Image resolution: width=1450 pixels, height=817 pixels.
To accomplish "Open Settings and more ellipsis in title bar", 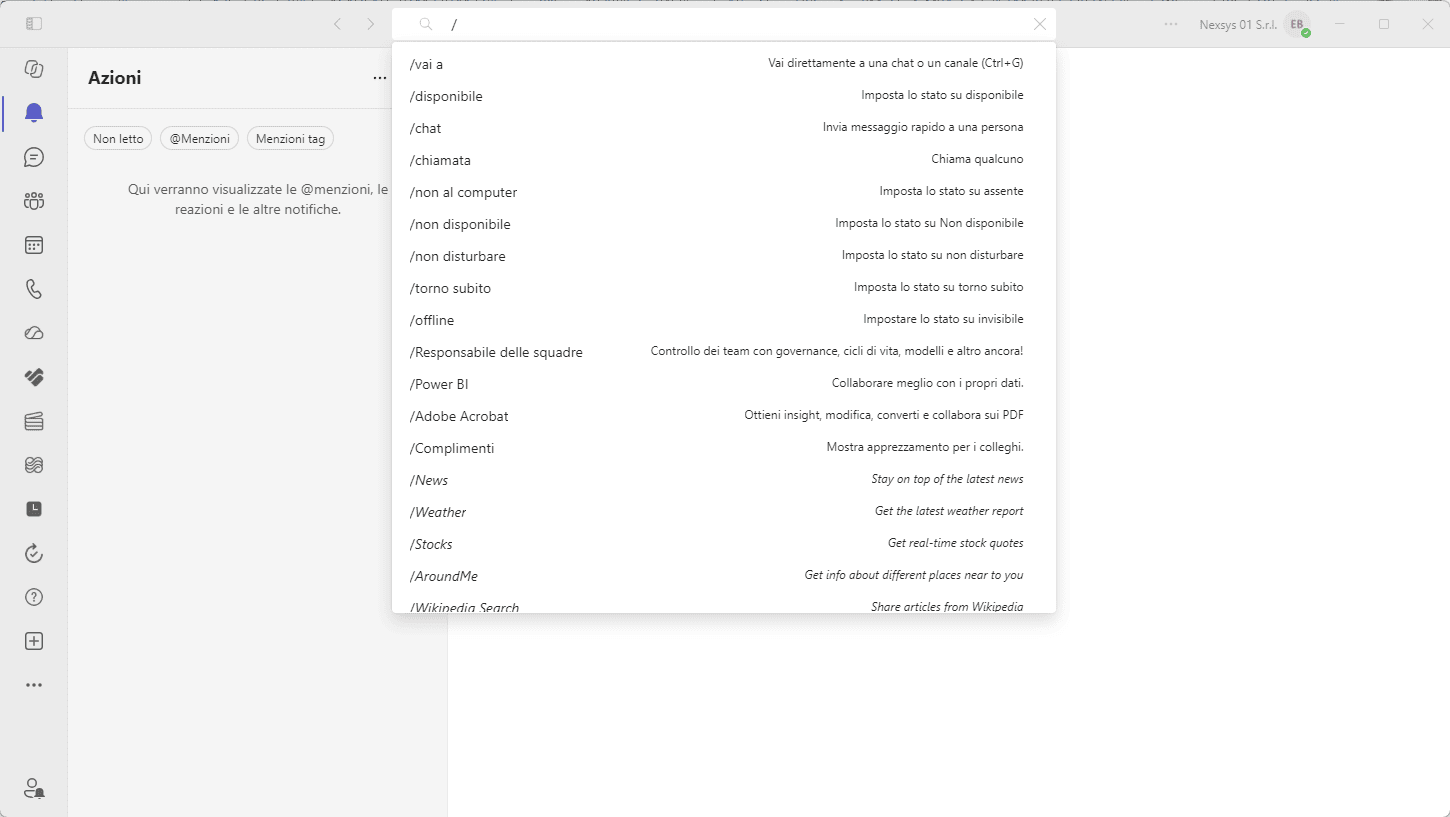I will point(1171,24).
